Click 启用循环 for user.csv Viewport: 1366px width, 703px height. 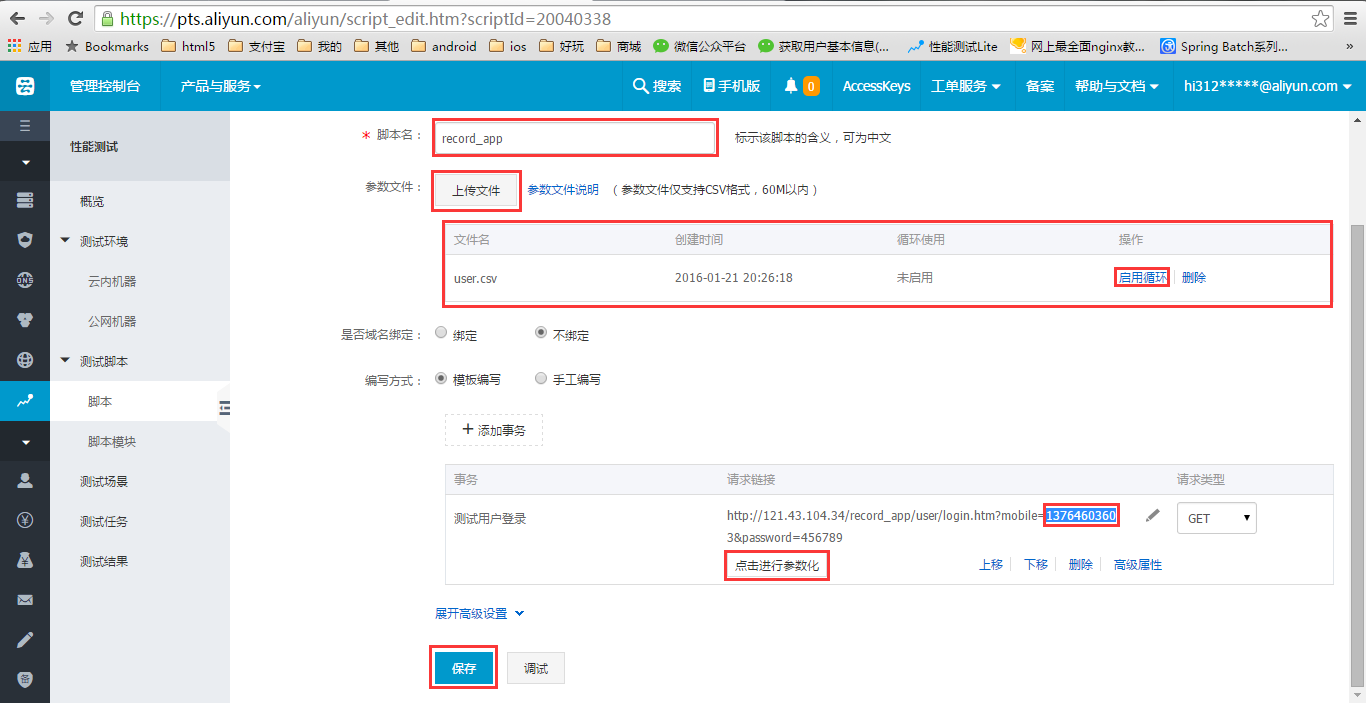click(1142, 277)
